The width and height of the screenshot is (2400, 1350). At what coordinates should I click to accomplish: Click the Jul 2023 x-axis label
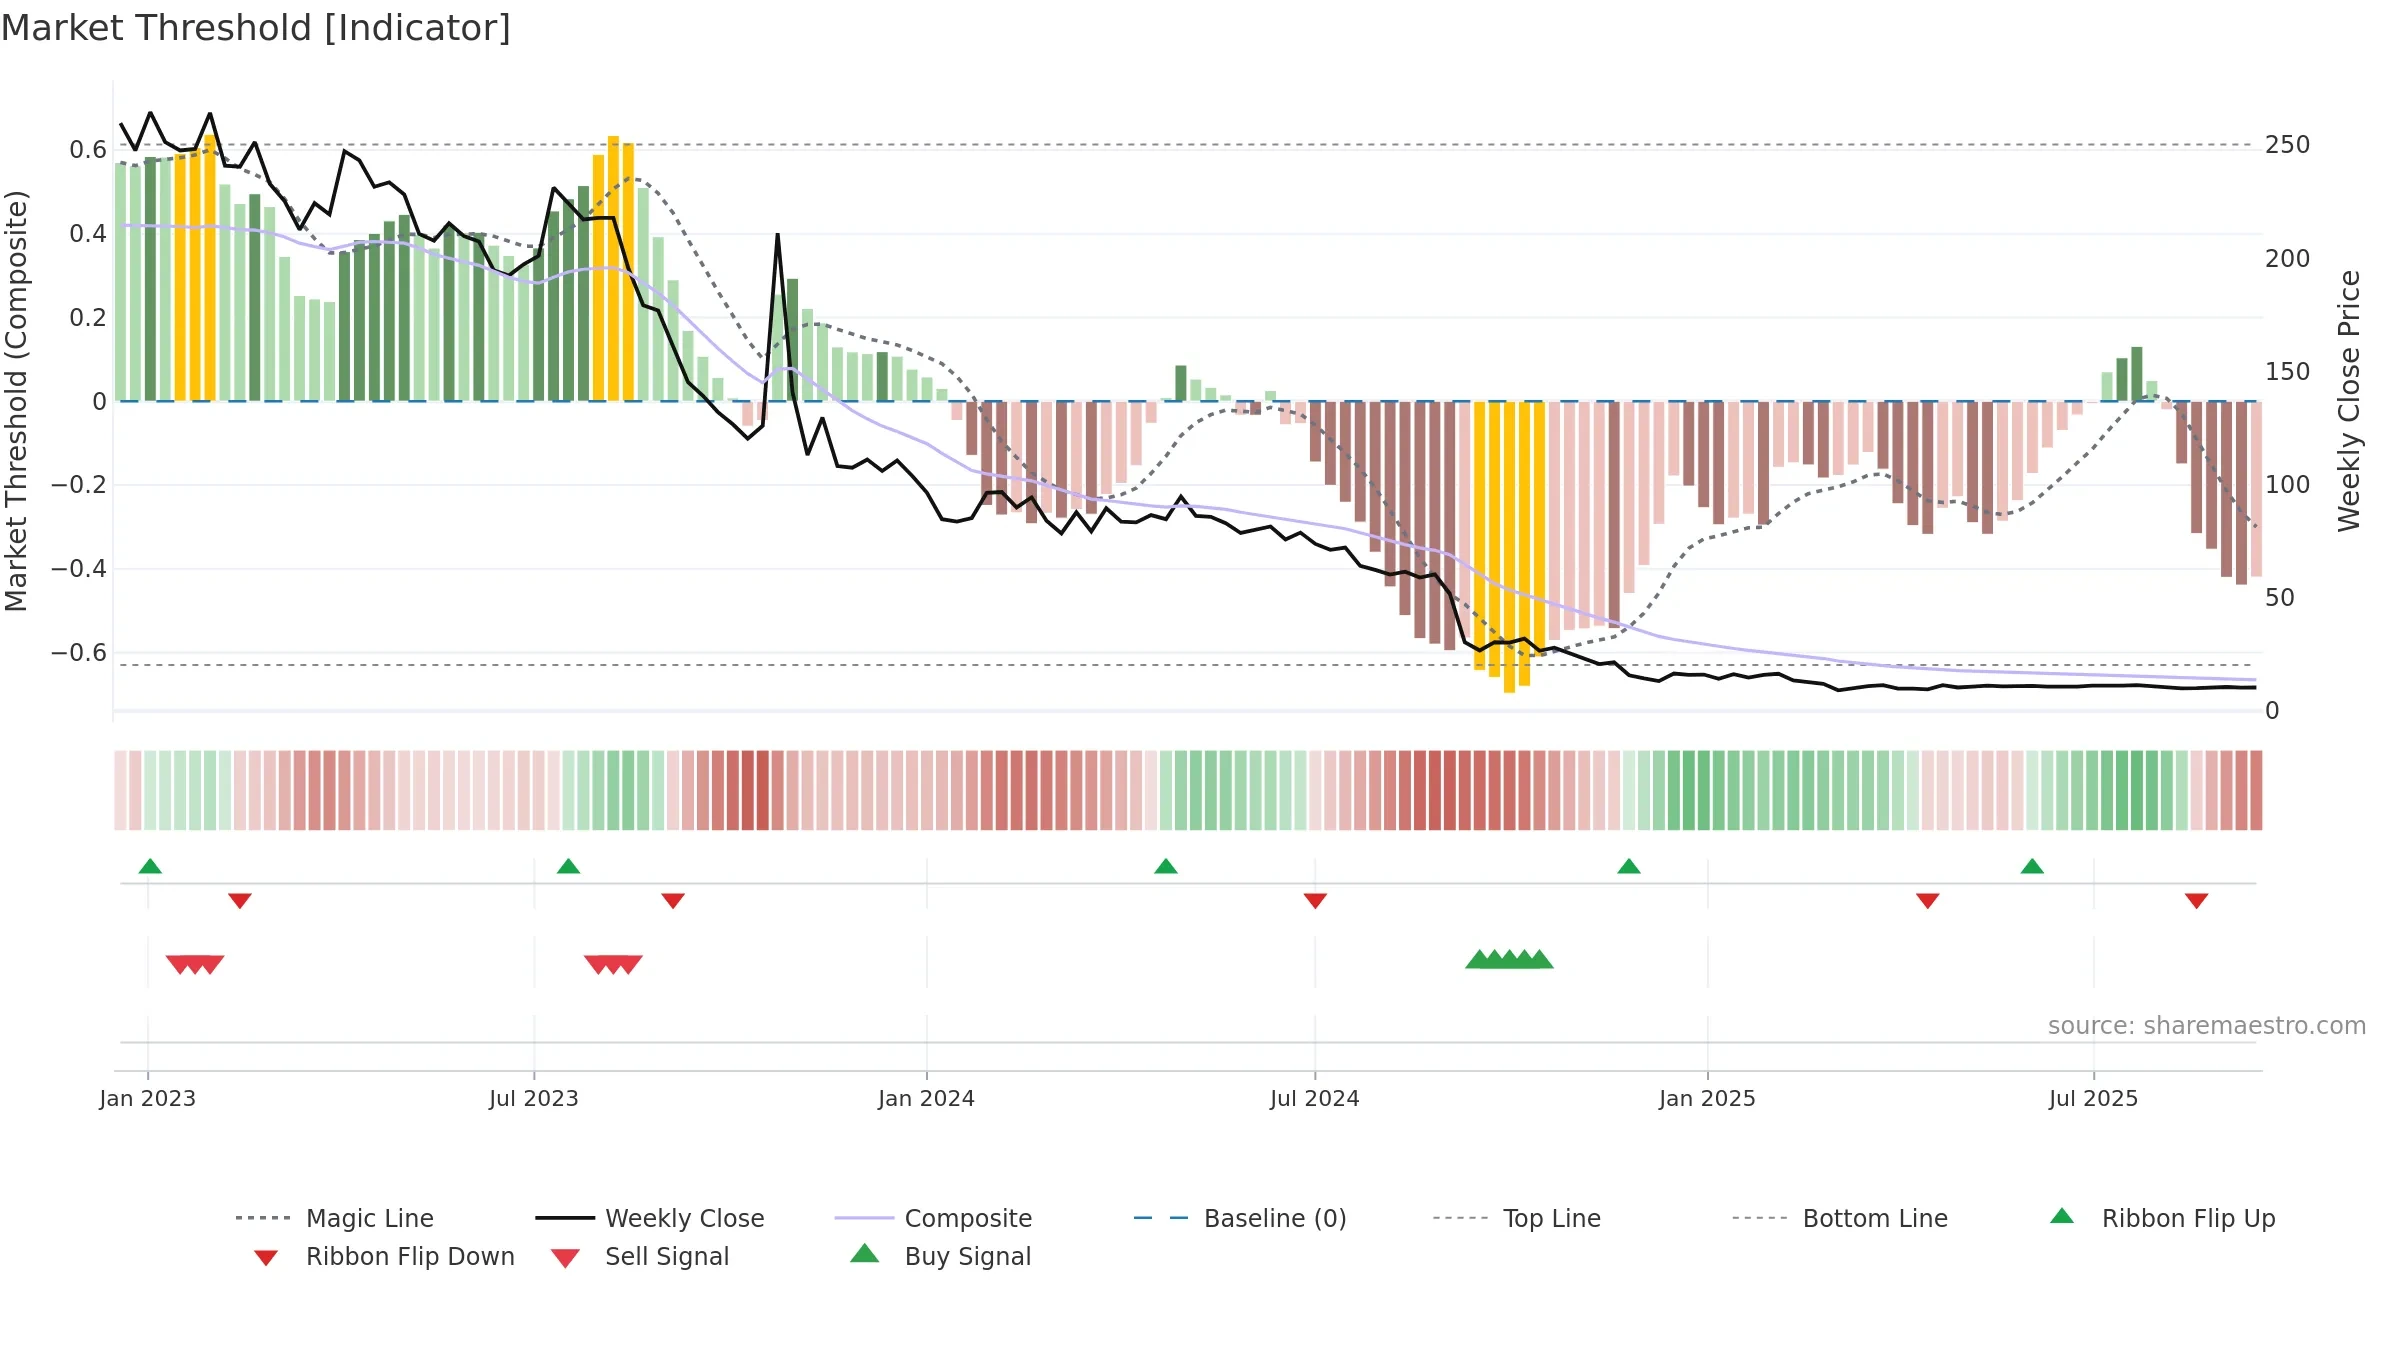[534, 1099]
